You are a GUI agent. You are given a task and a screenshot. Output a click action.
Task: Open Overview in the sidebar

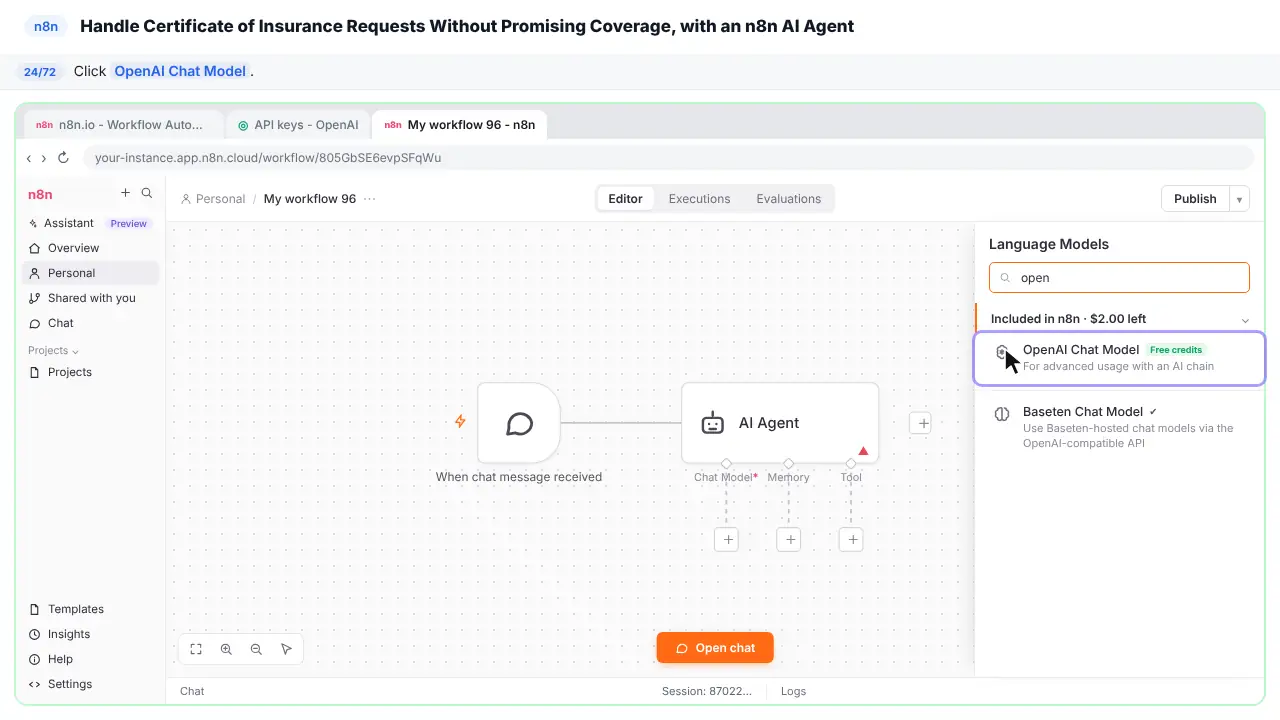90,248
